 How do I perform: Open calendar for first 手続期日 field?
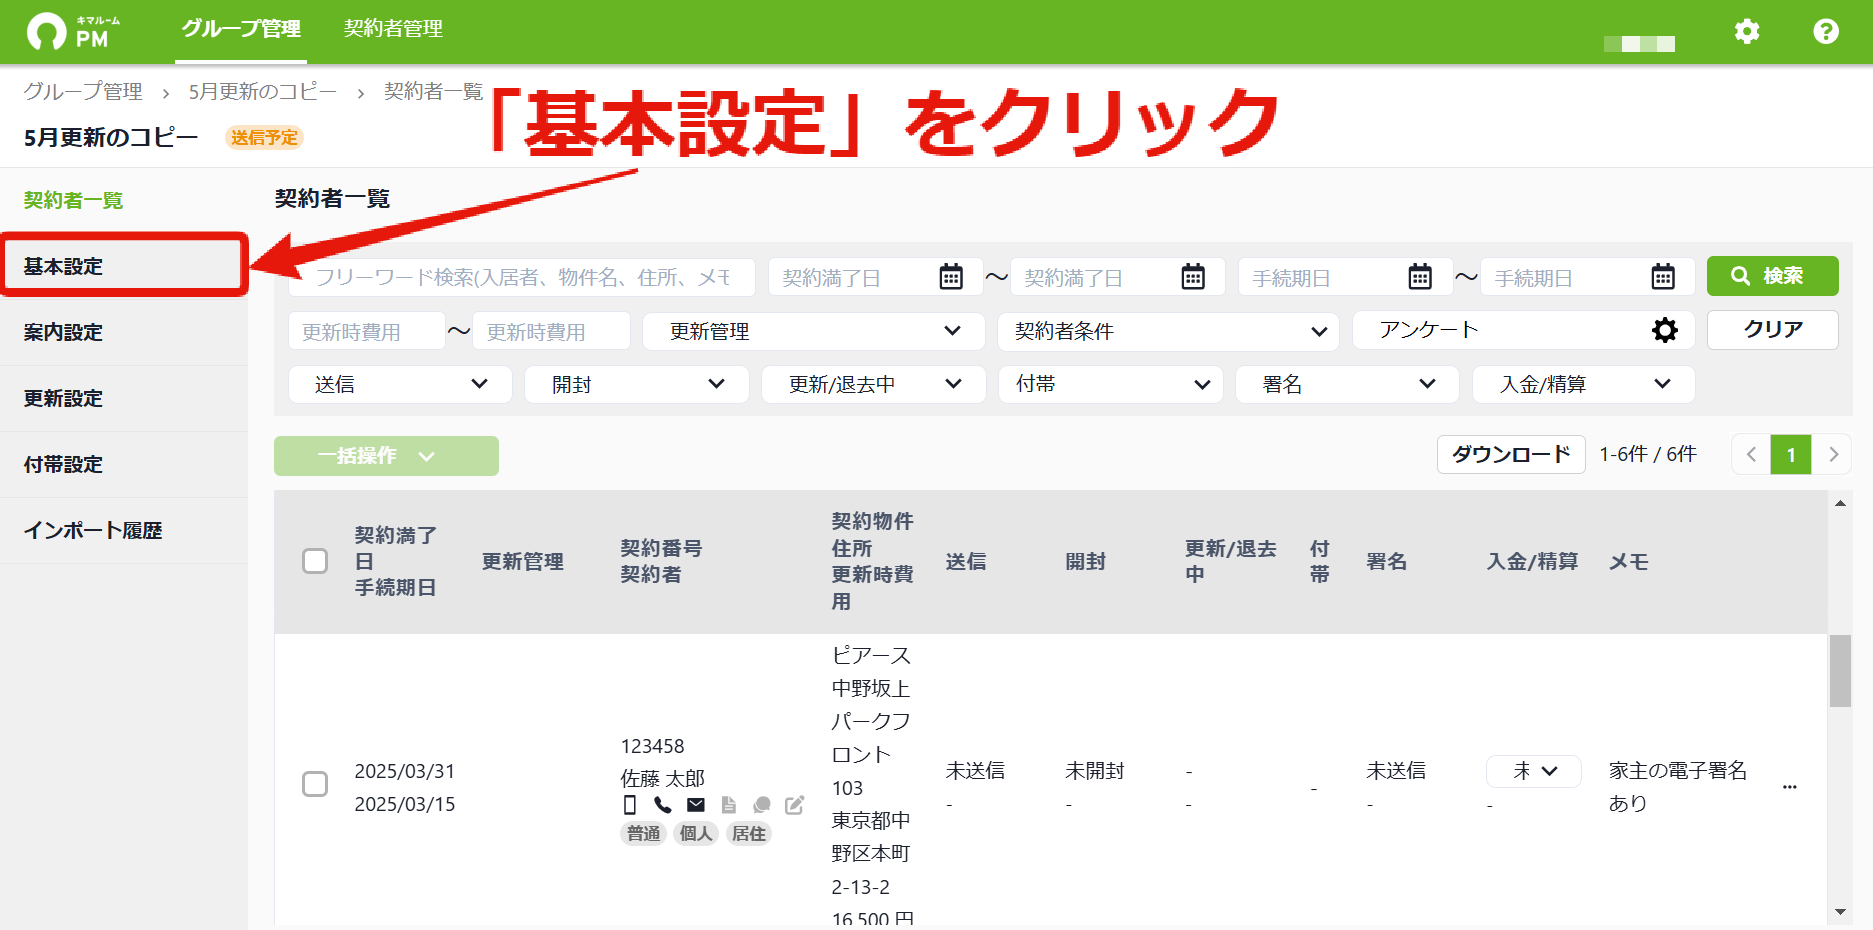[1420, 277]
